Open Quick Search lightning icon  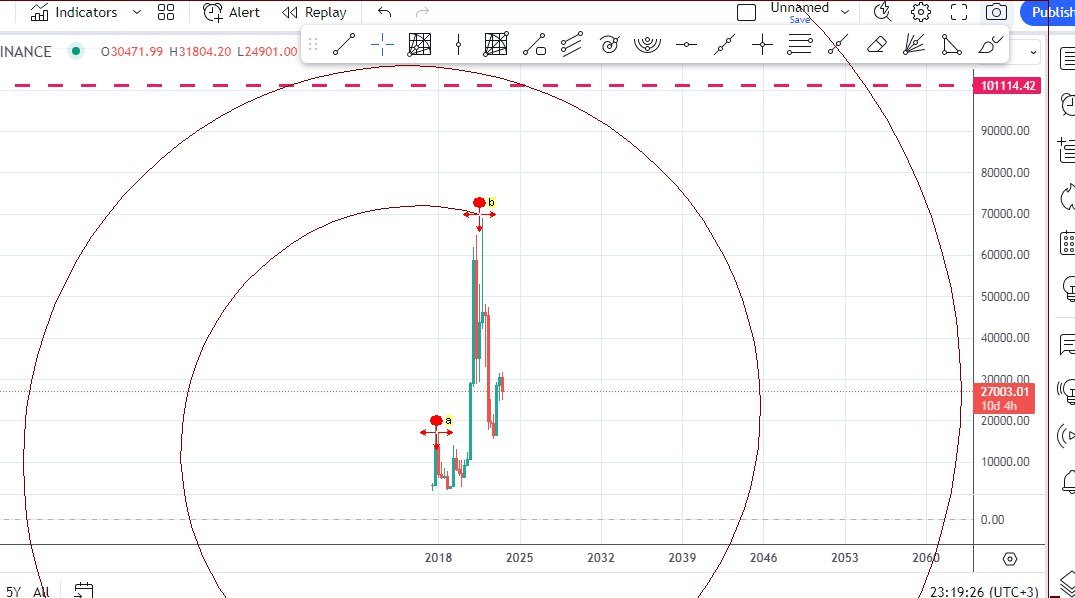[x=882, y=12]
